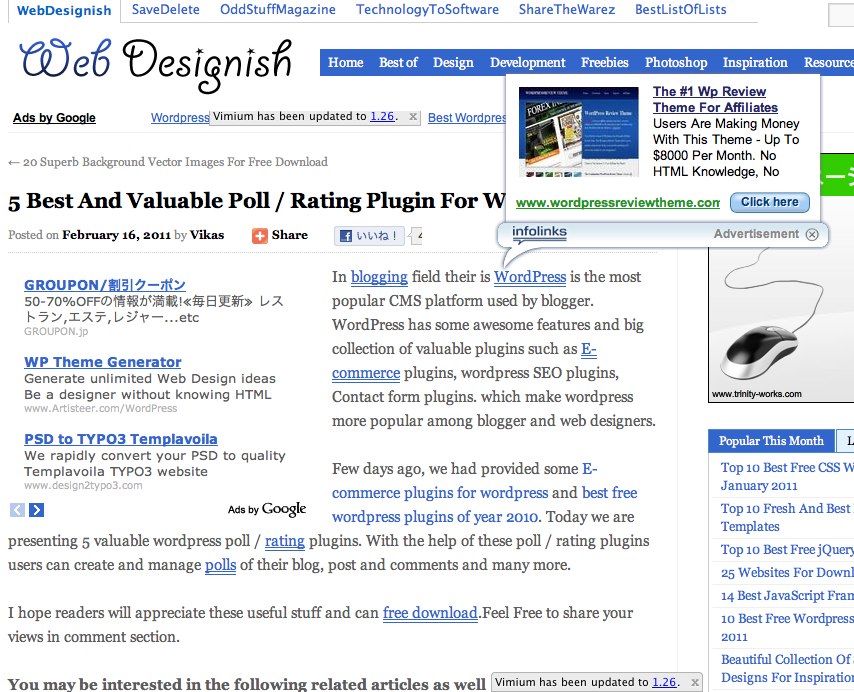854x692 pixels.
Task: Open '14 Best JavaScript Fran...' popular post
Action: click(x=787, y=596)
